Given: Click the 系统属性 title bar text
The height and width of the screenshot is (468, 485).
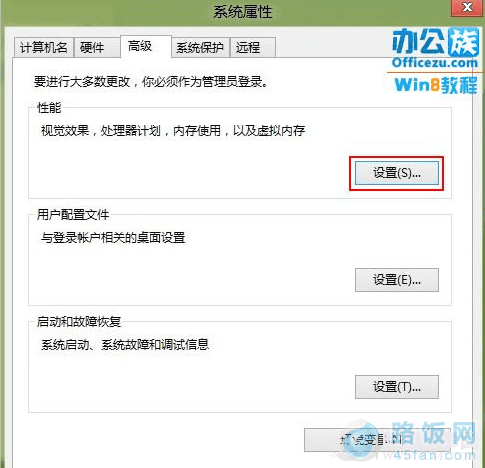Looking at the screenshot, I should point(243,12).
